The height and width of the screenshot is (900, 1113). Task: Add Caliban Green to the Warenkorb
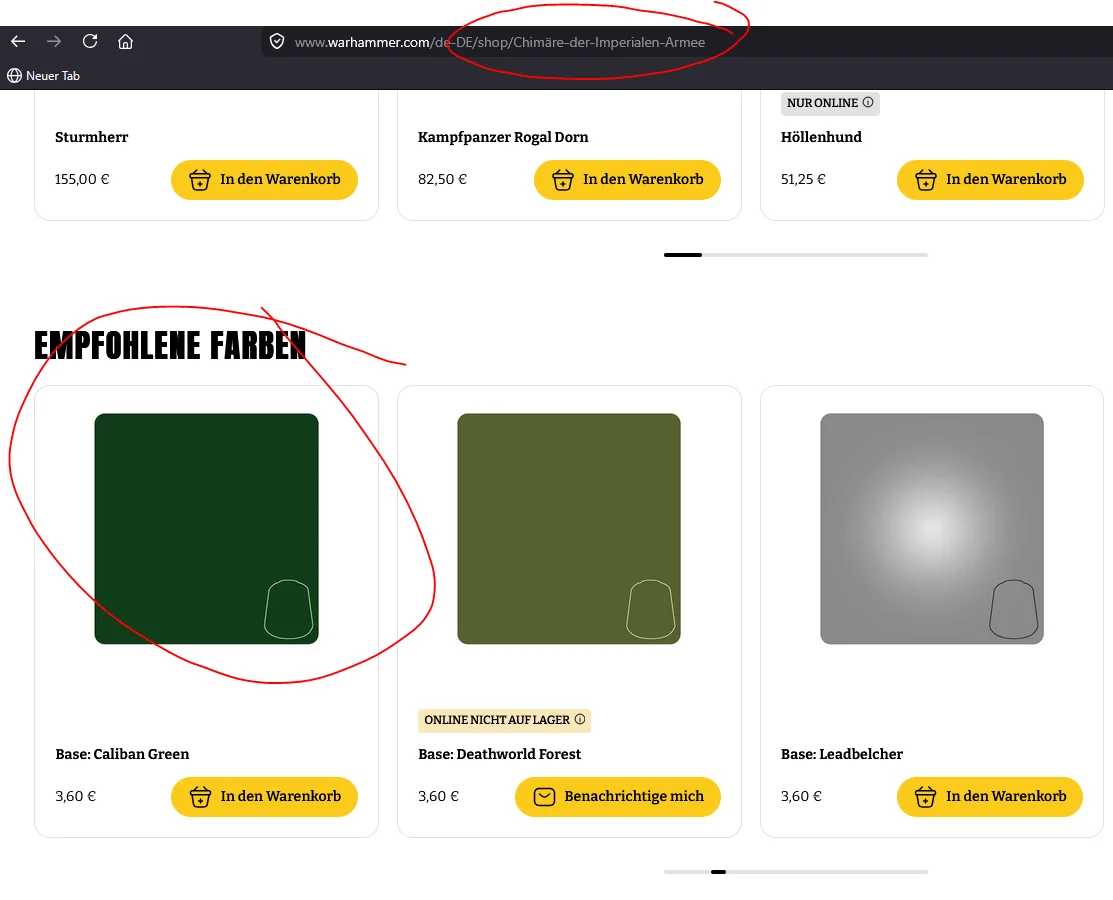pos(264,796)
